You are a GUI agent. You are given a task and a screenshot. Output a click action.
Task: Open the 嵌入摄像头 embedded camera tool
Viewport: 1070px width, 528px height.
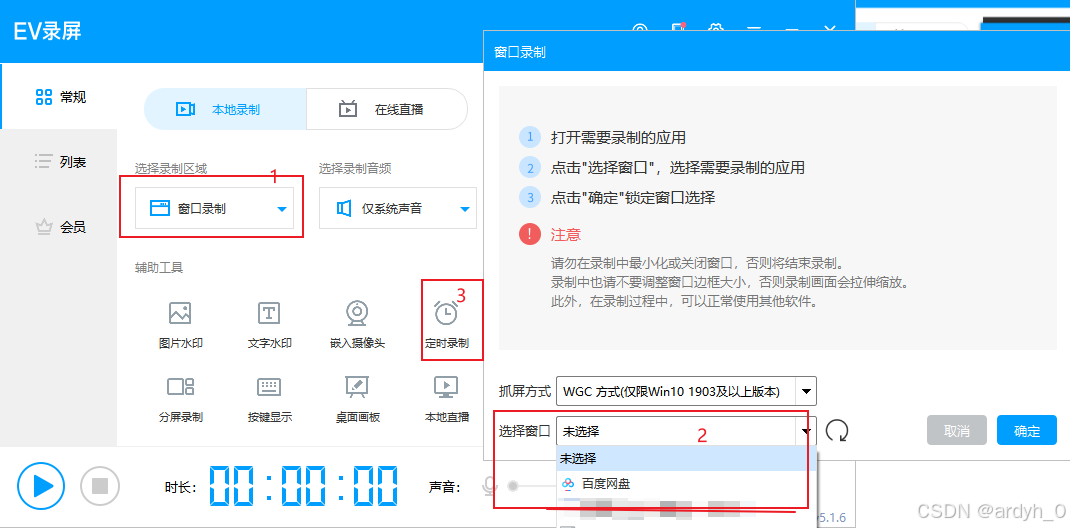click(x=357, y=326)
